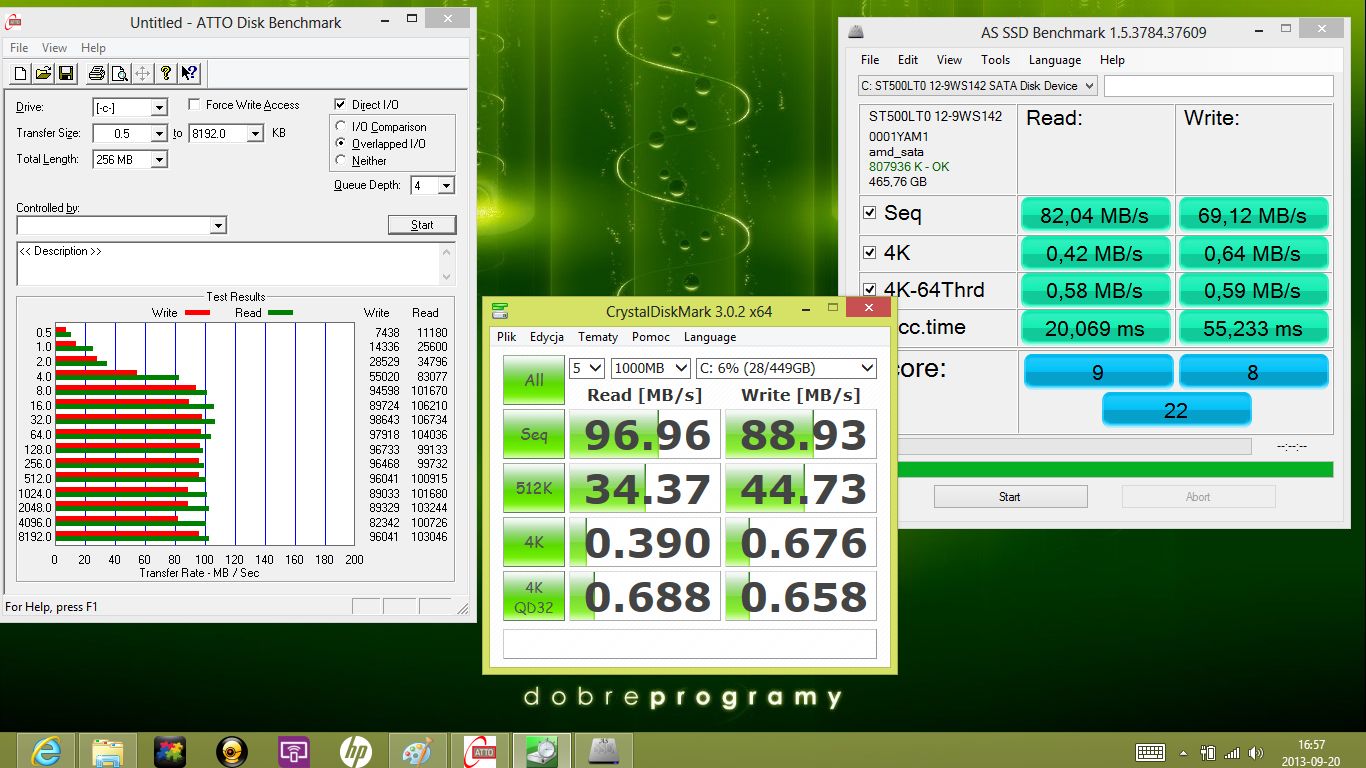Screen dimensions: 1366x768
Task: Open the Total Length dropdown
Action: (x=159, y=159)
